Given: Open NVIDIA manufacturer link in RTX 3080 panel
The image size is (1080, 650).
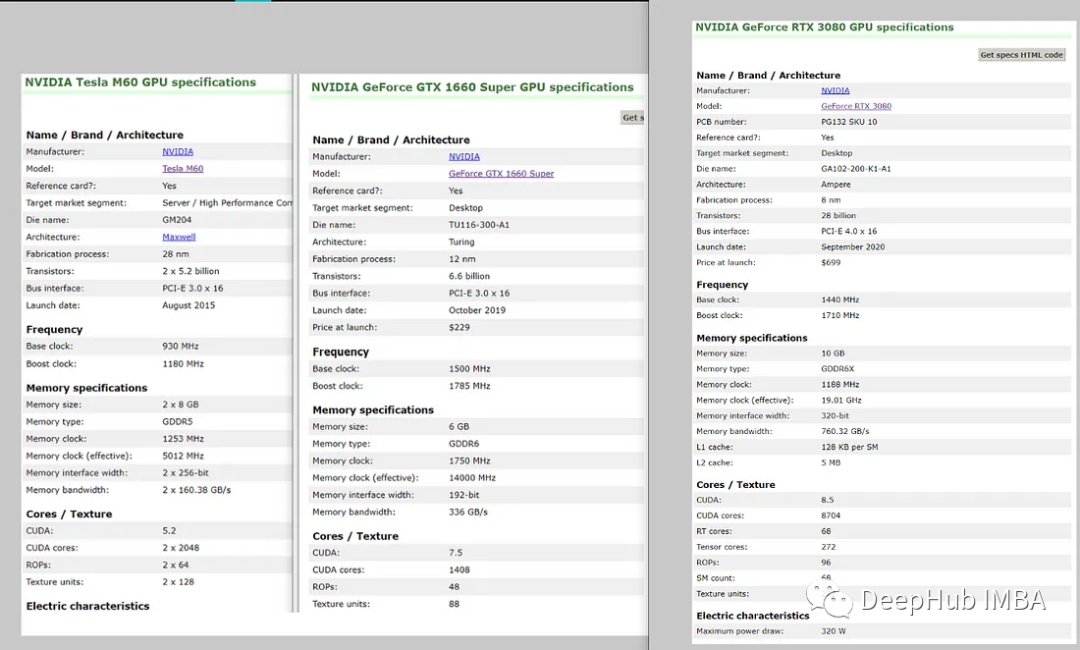Looking at the screenshot, I should pos(835,91).
